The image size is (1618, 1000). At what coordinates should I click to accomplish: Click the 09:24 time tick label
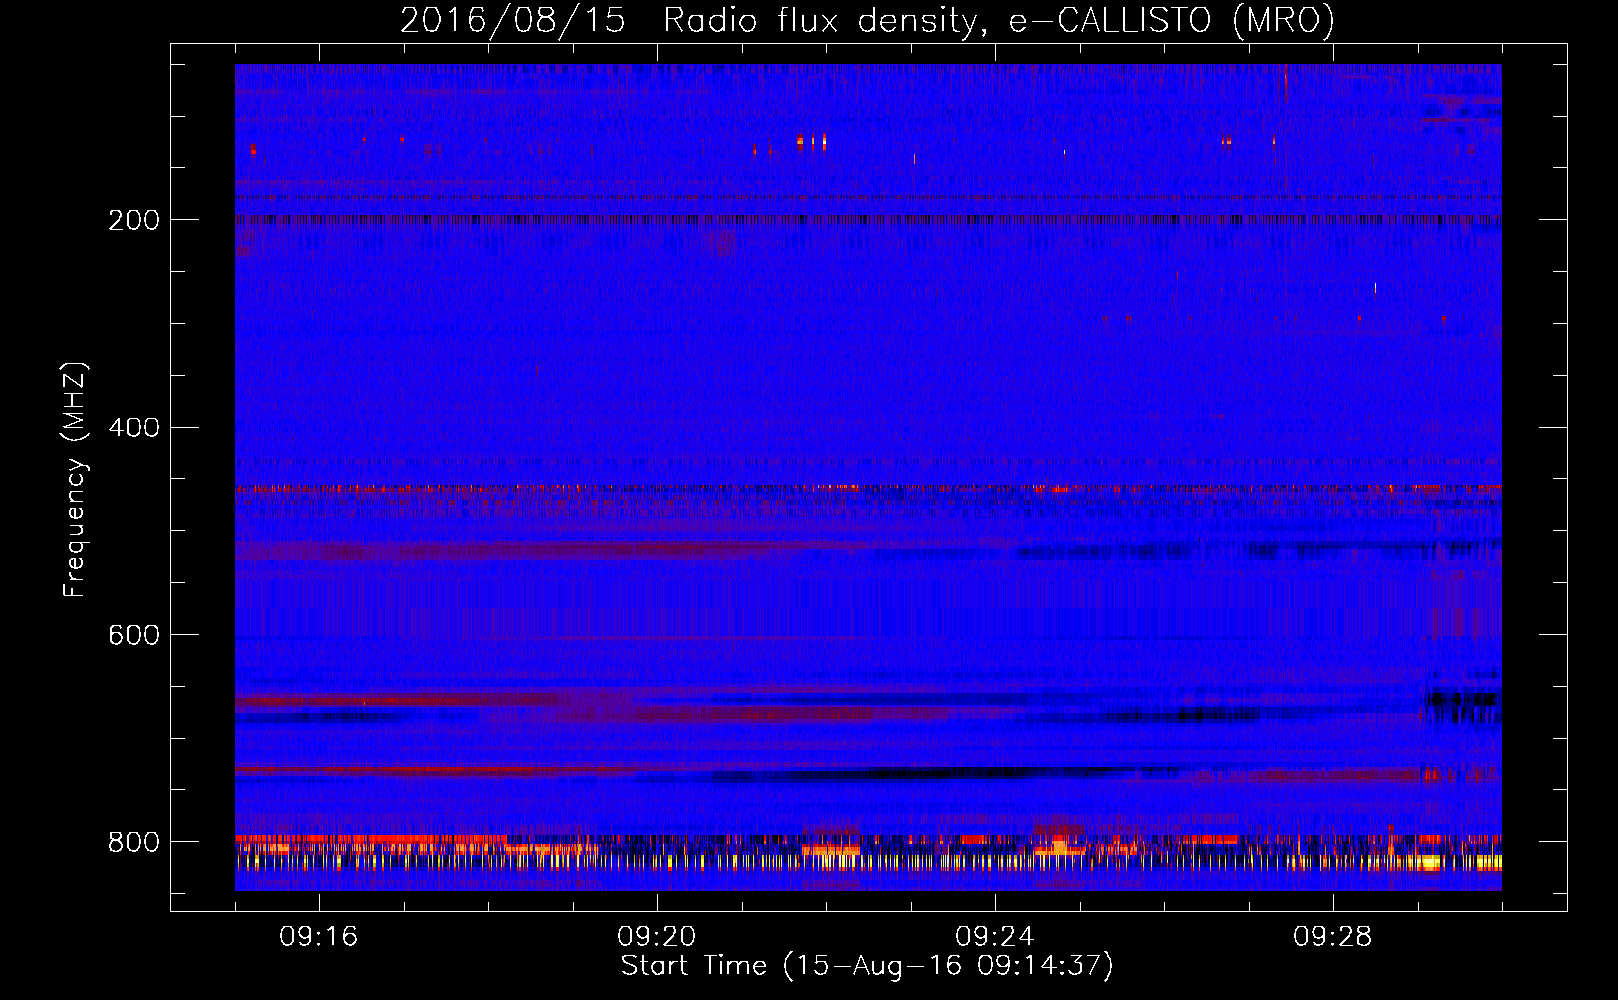[995, 937]
